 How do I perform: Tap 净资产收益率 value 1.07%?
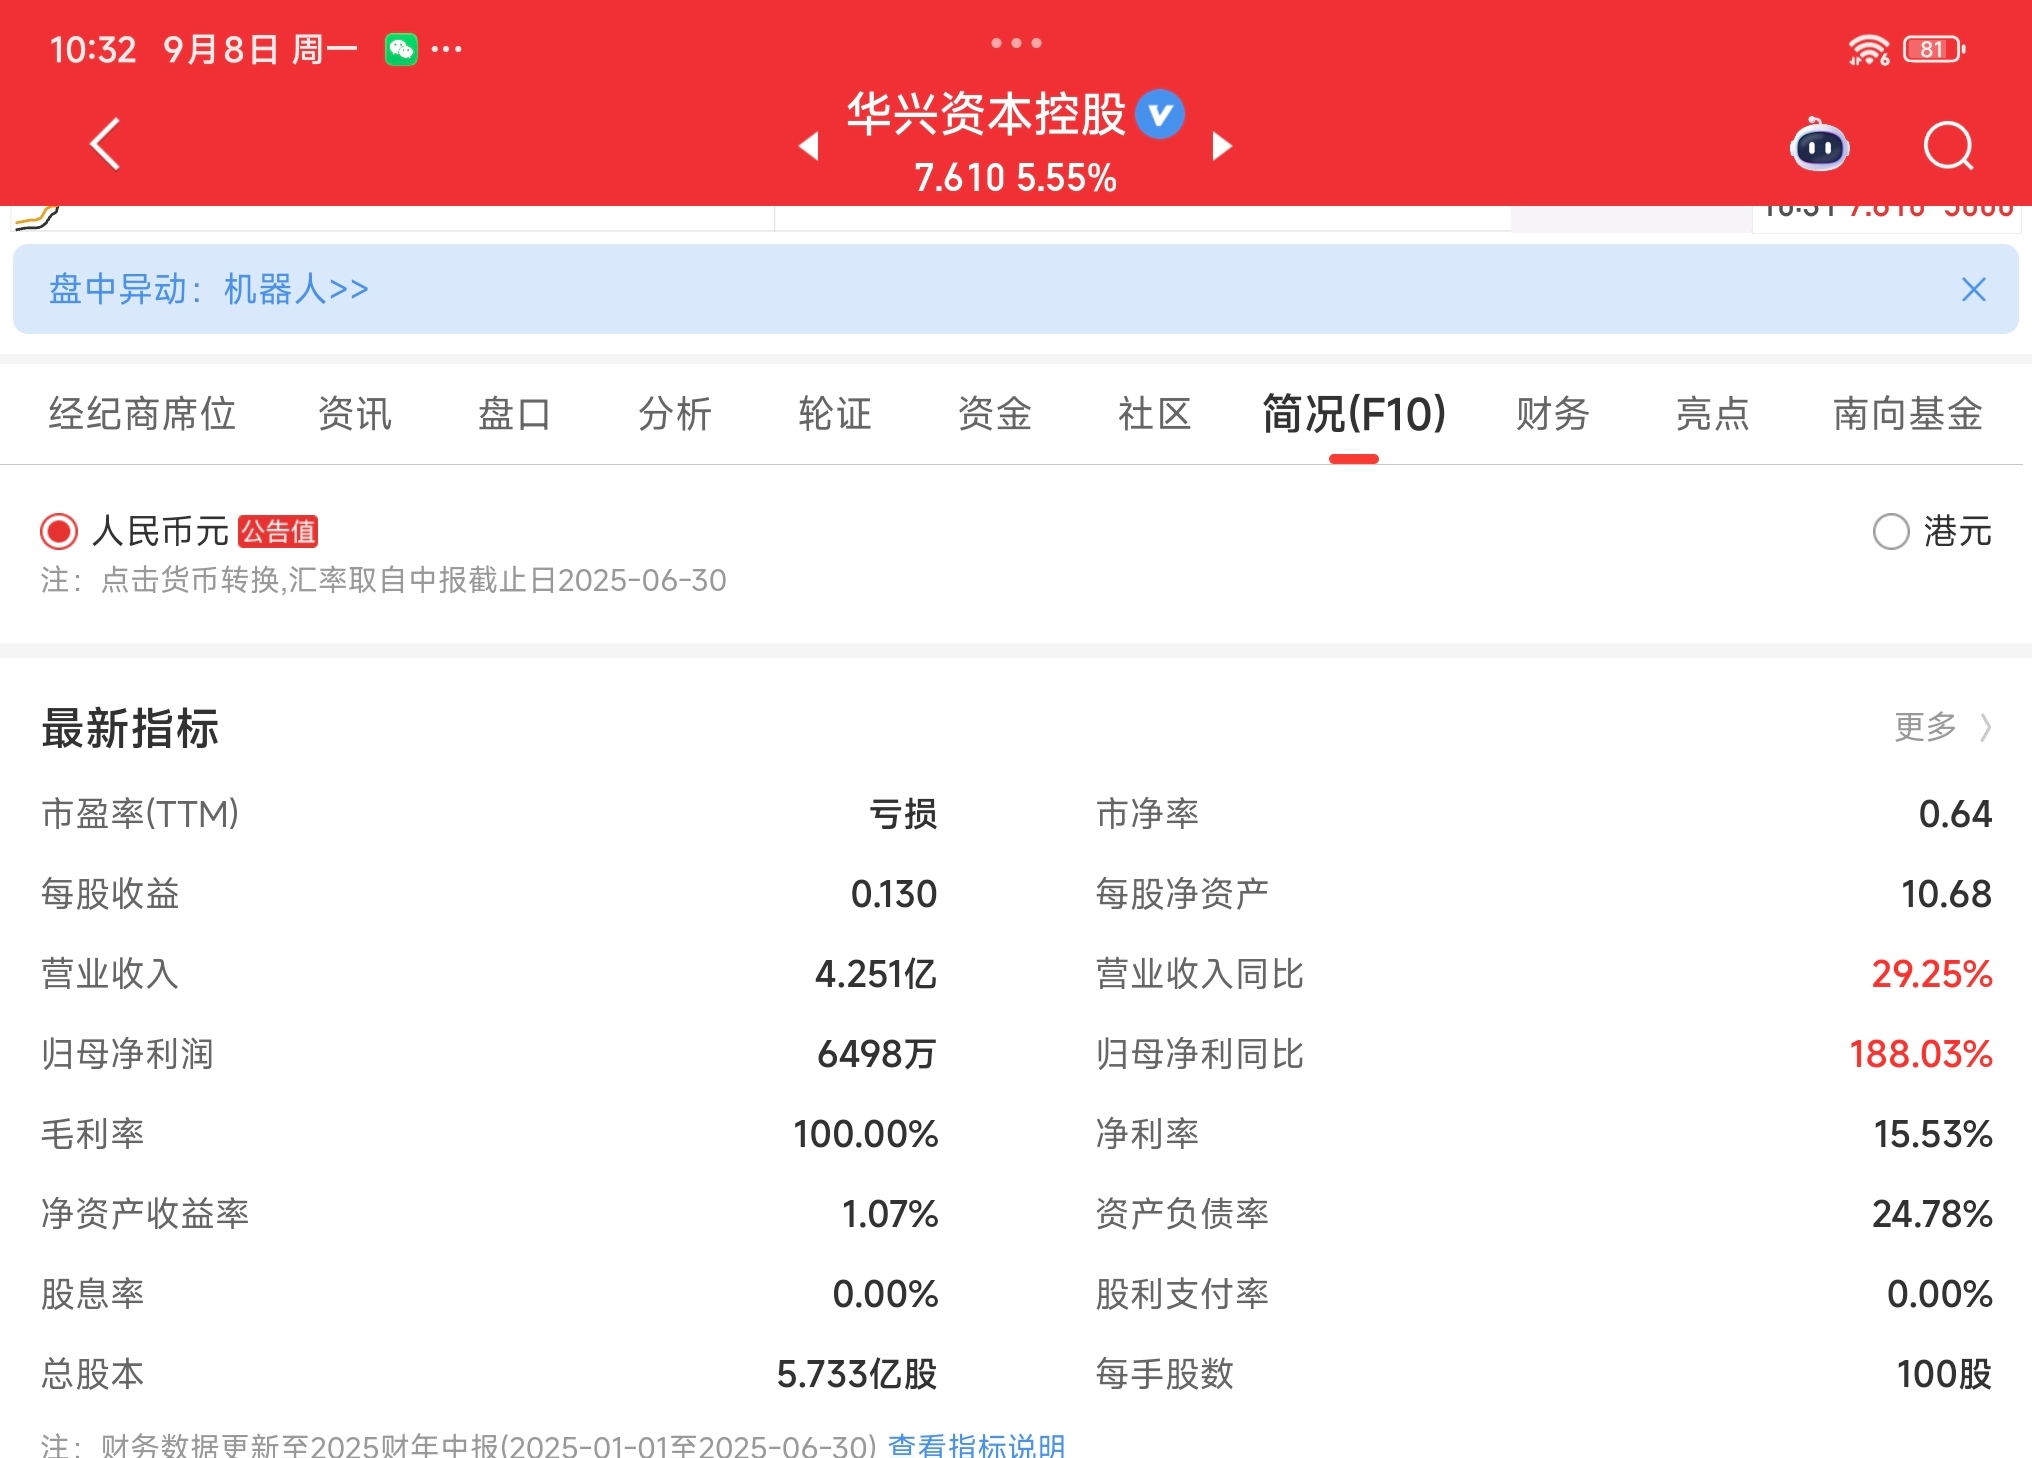pyautogui.click(x=890, y=1214)
